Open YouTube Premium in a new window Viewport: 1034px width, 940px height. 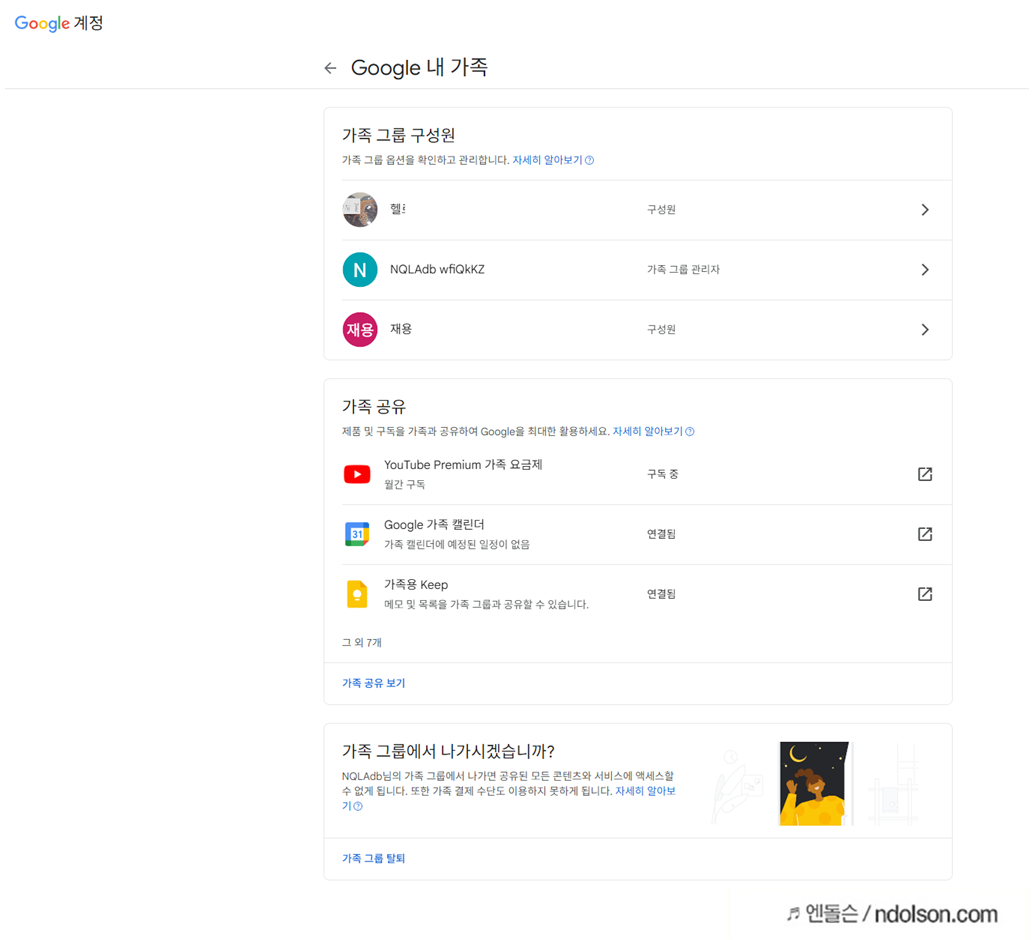pyautogui.click(x=925, y=474)
